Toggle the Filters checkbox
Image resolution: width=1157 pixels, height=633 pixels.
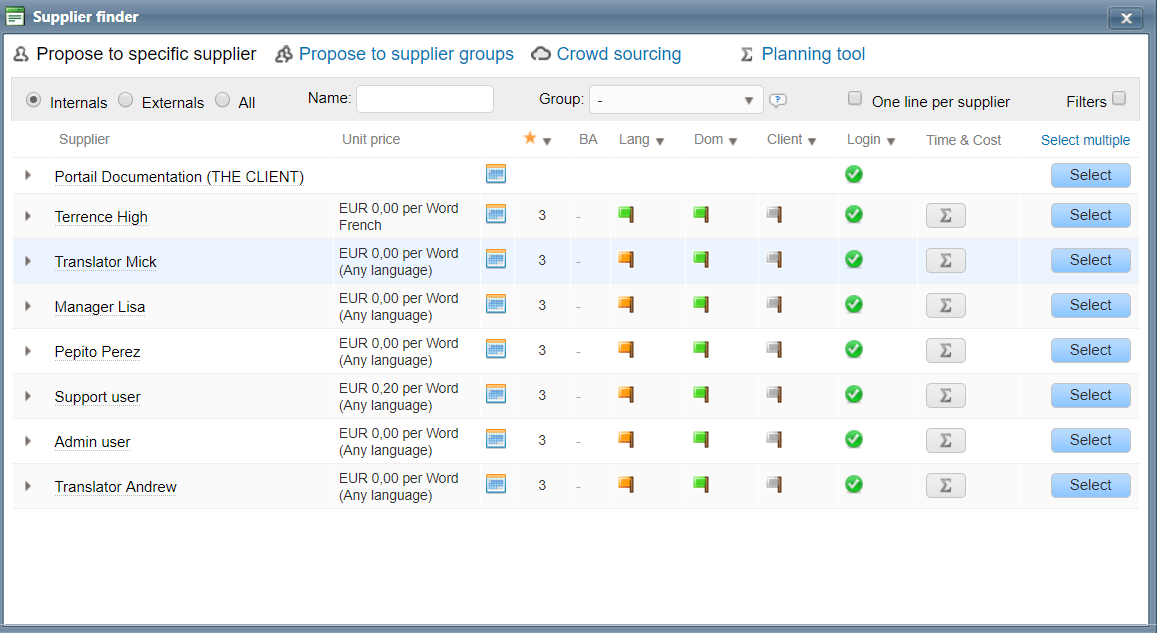pyautogui.click(x=1119, y=98)
